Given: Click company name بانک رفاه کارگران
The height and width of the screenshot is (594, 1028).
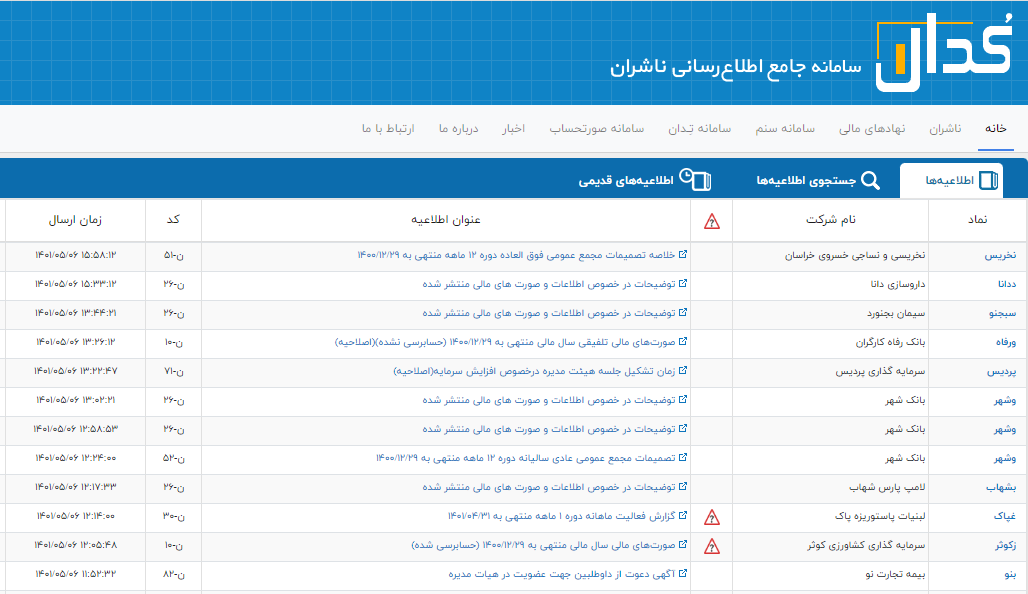Looking at the screenshot, I should pyautogui.click(x=890, y=342).
